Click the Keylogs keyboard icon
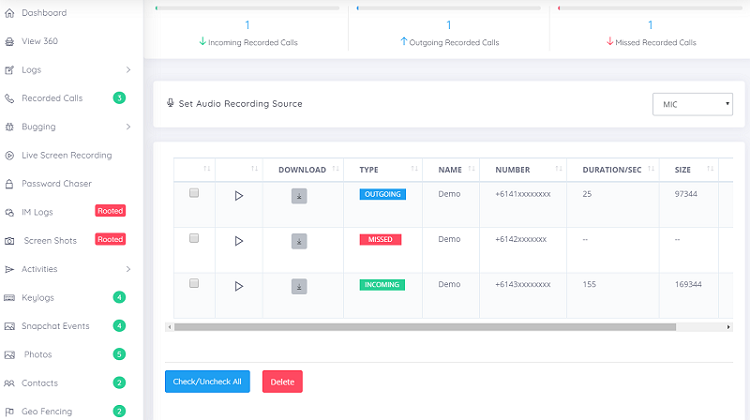The width and height of the screenshot is (750, 420). point(9,298)
